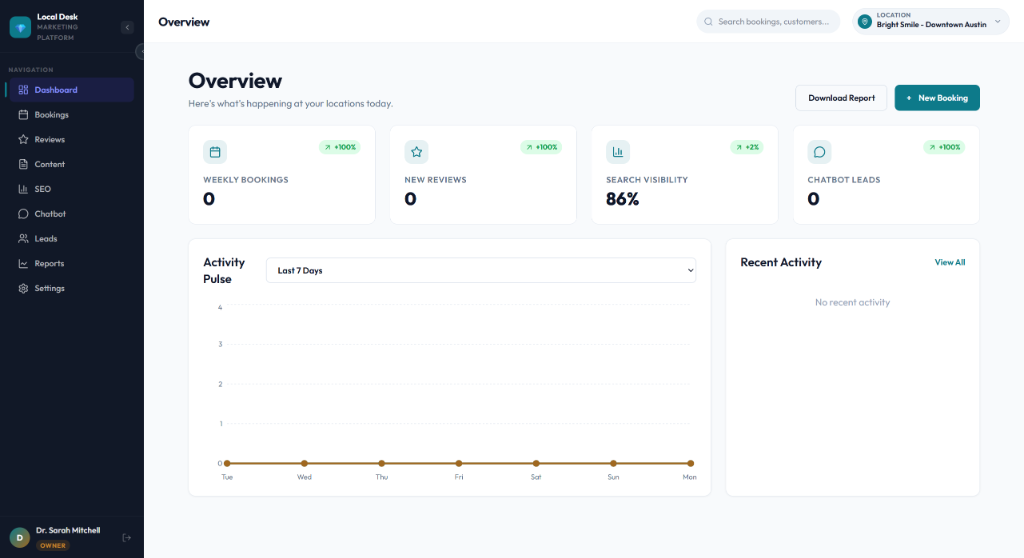Click the WEEKLY BOOKINGS label
Image resolution: width=1024 pixels, height=558 pixels.
point(246,180)
